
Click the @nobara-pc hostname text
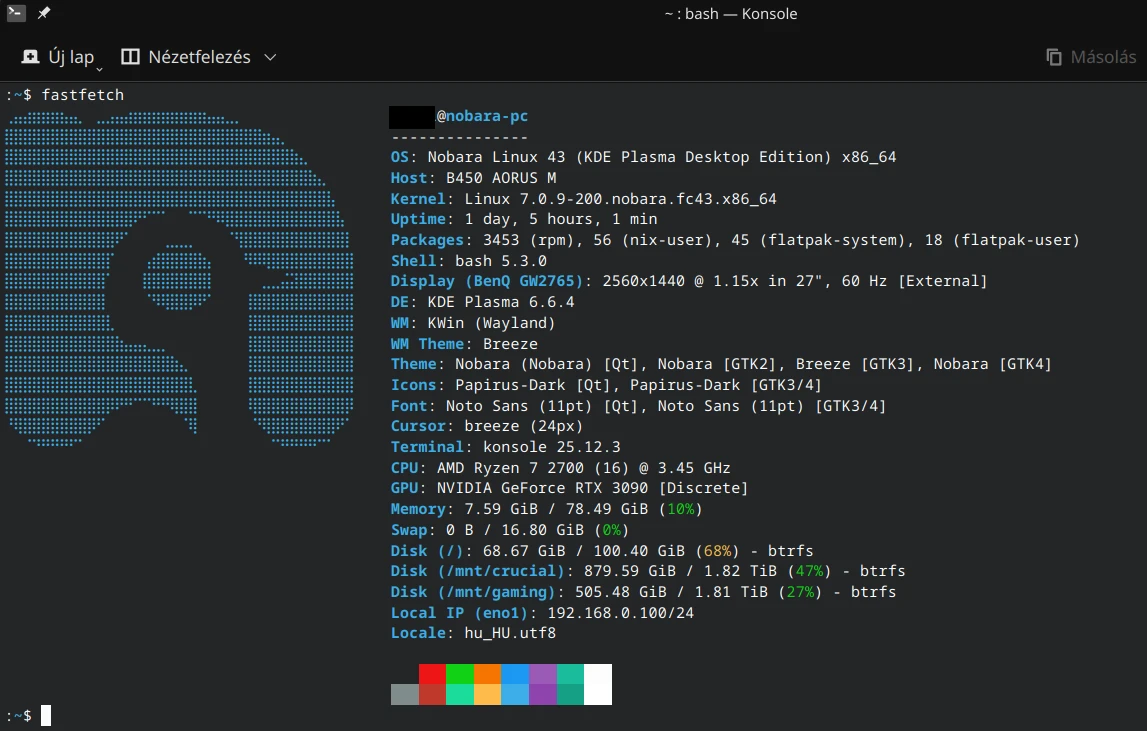coord(482,116)
